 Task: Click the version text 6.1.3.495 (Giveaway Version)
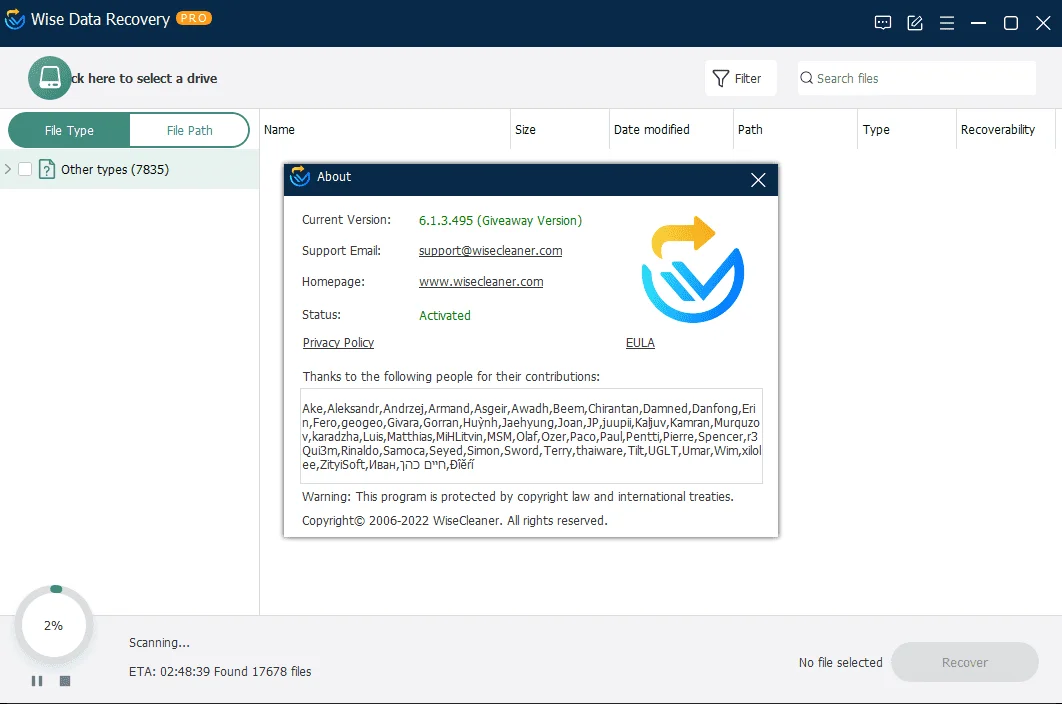click(500, 220)
